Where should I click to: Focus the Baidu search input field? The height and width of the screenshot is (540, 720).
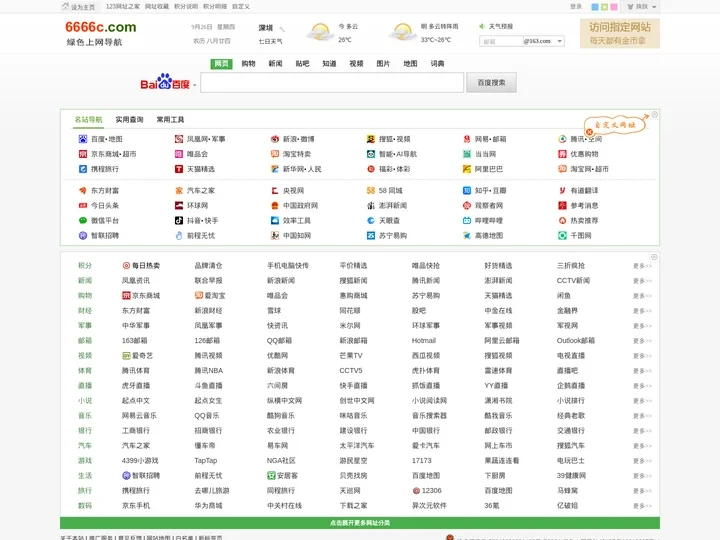pyautogui.click(x=332, y=83)
